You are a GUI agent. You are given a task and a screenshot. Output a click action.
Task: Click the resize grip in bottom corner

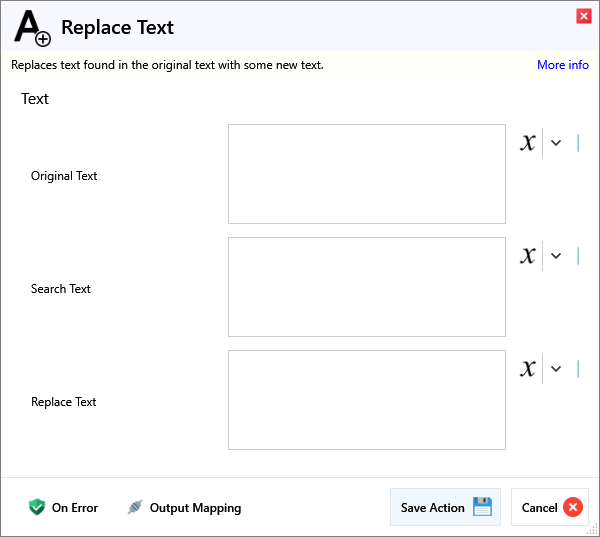coord(592,530)
